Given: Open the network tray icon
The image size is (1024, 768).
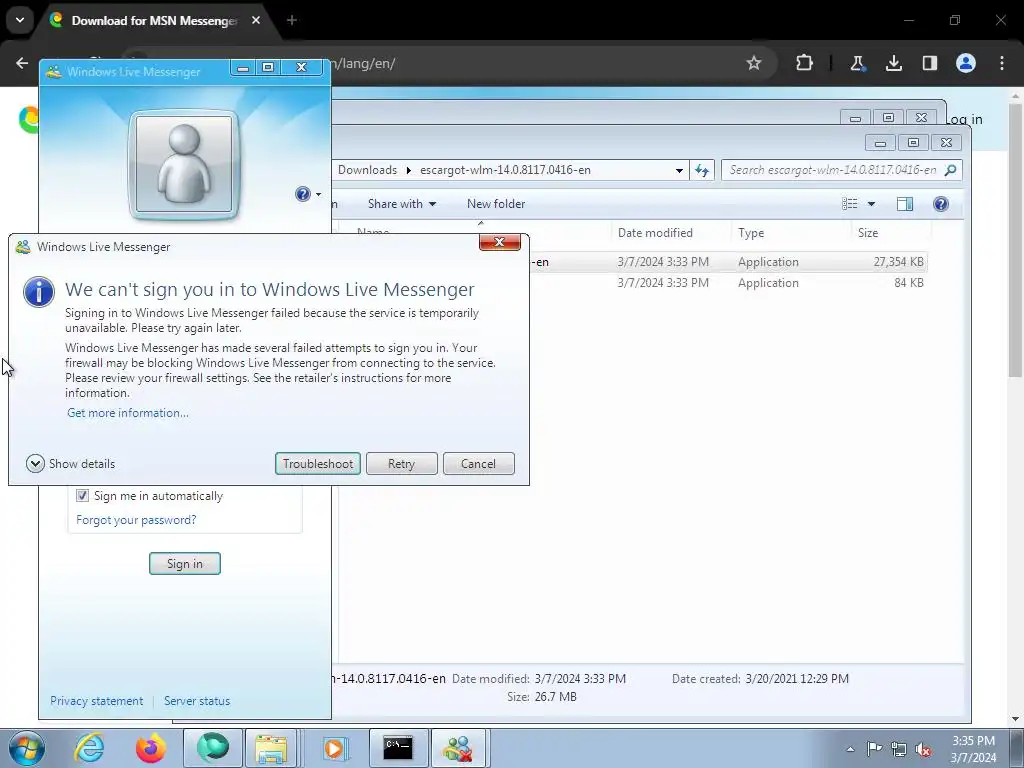Looking at the screenshot, I should [x=899, y=749].
